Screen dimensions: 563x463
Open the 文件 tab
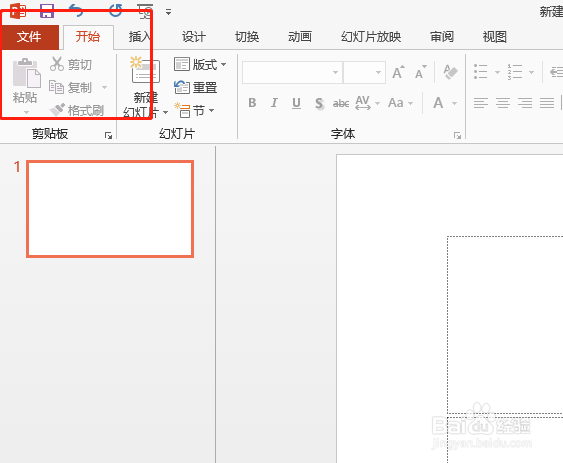click(x=29, y=37)
